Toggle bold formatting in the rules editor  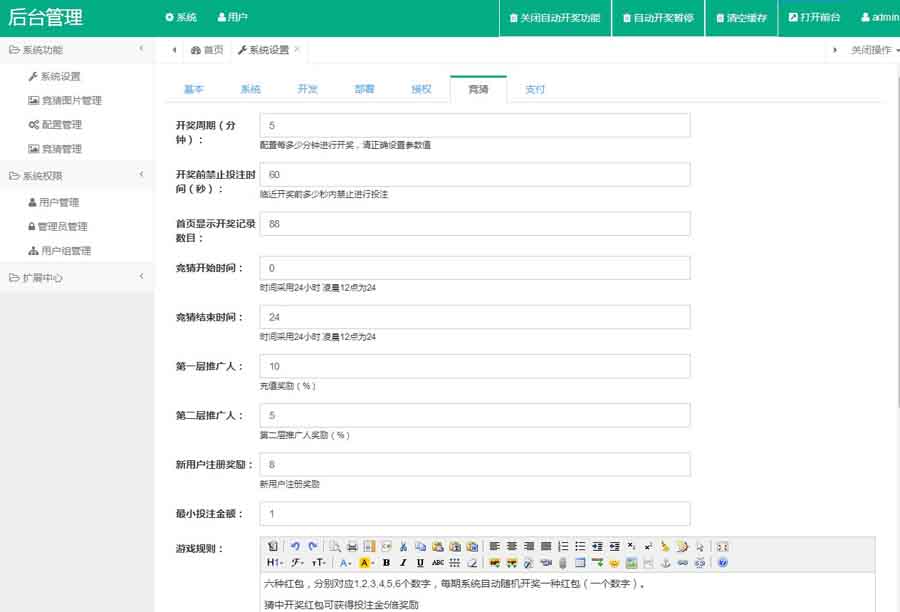coord(386,563)
